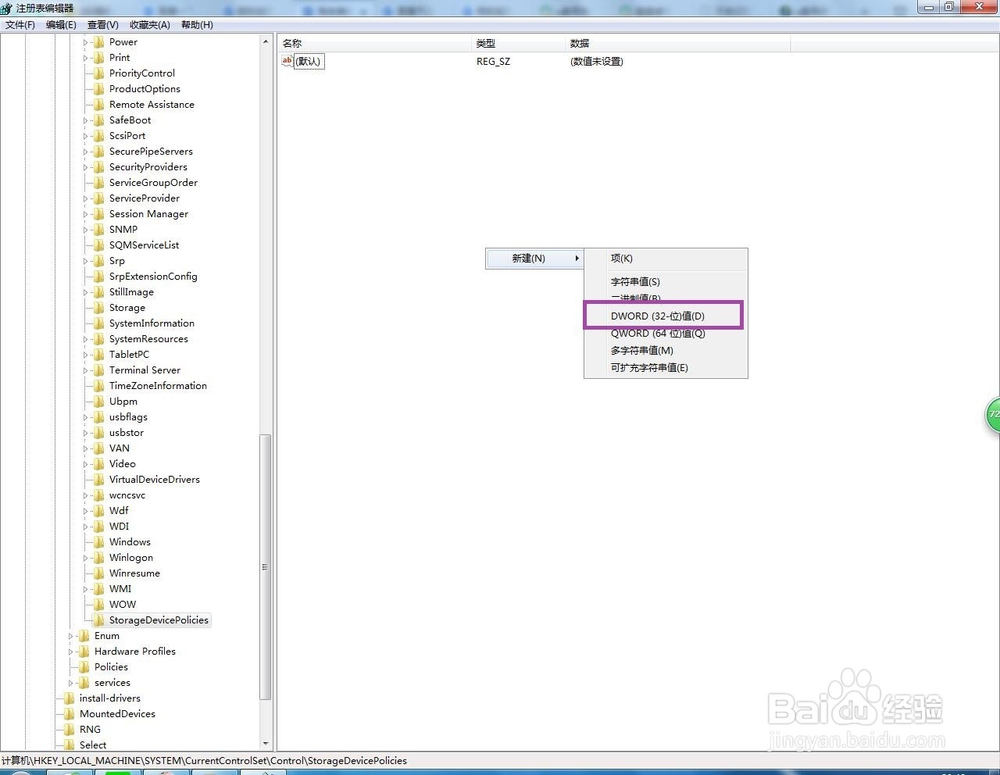Expand the SecurePipeServers tree node
The width and height of the screenshot is (1000, 775).
pyautogui.click(x=85, y=152)
